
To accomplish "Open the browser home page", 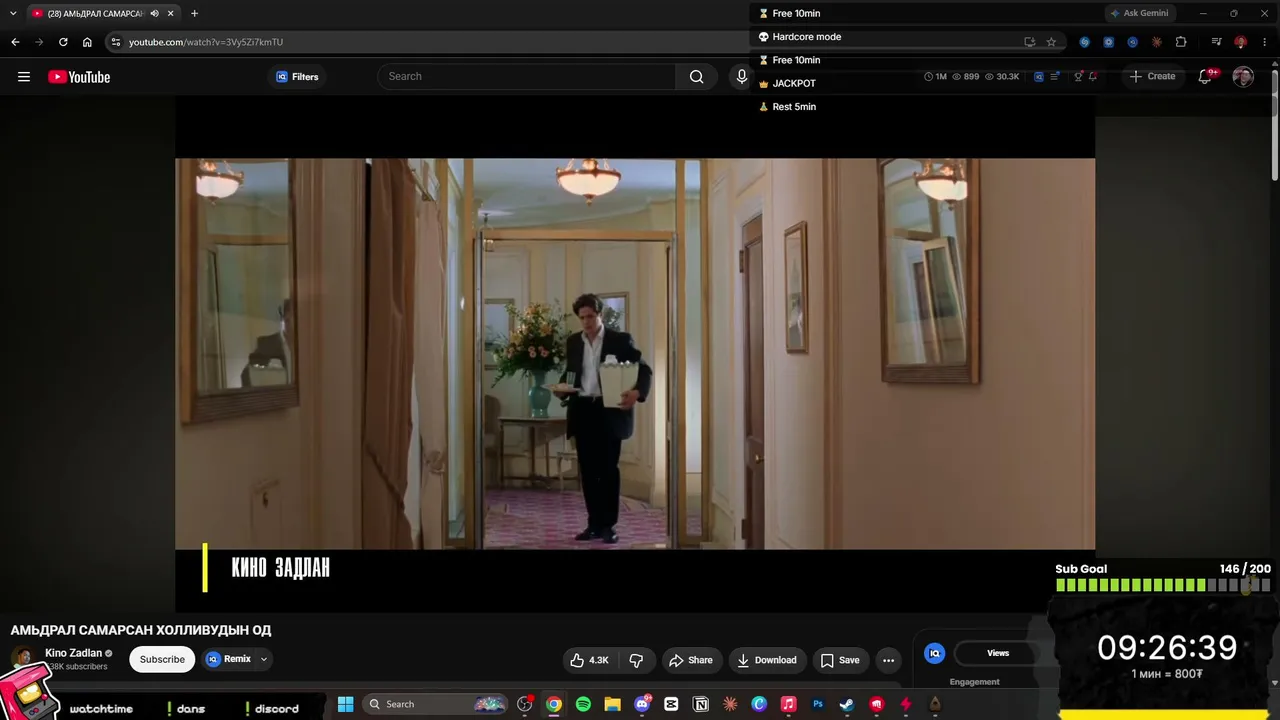I will coord(87,42).
